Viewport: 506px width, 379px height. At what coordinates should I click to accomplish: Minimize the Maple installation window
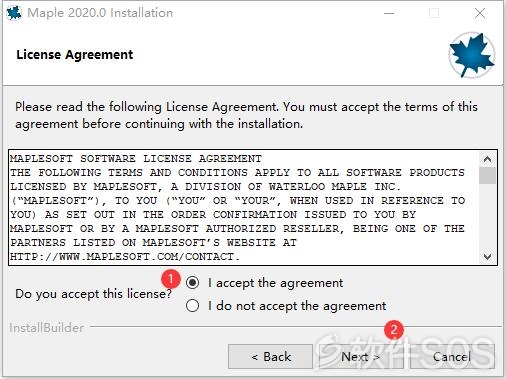pos(389,13)
